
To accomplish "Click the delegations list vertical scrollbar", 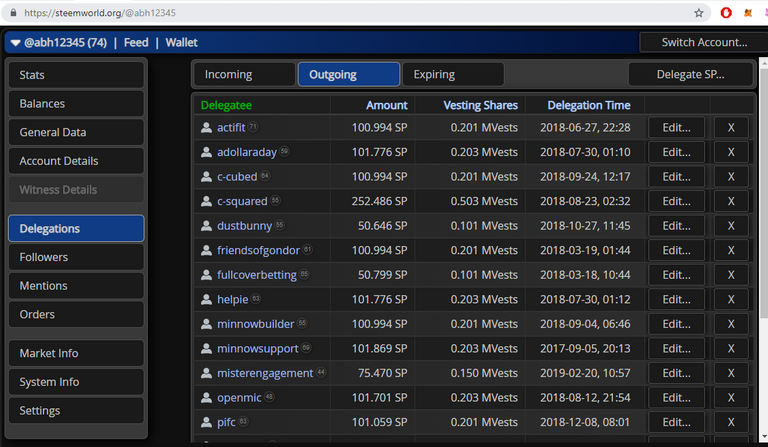I will point(763,193).
